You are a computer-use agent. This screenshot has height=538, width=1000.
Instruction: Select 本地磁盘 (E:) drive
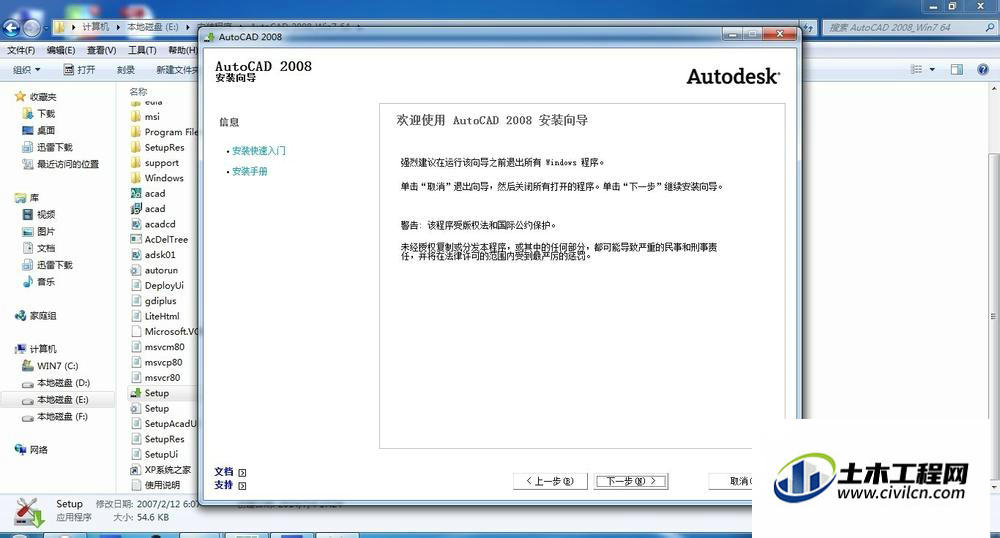(x=56, y=400)
